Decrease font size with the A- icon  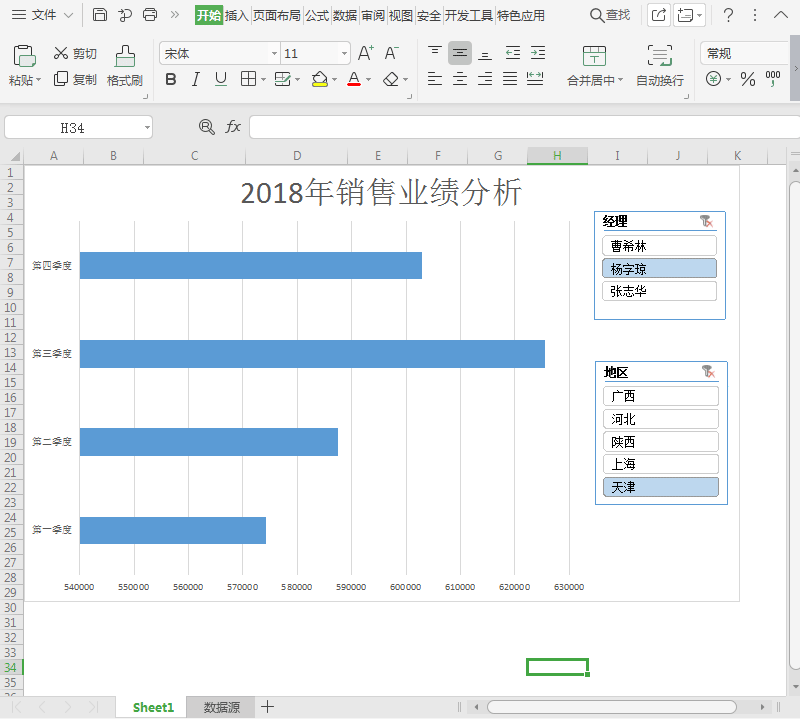[391, 53]
